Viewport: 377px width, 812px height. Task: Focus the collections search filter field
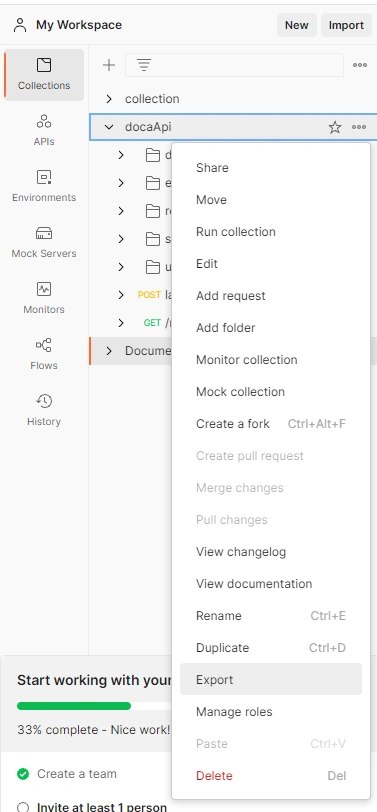[x=234, y=65]
